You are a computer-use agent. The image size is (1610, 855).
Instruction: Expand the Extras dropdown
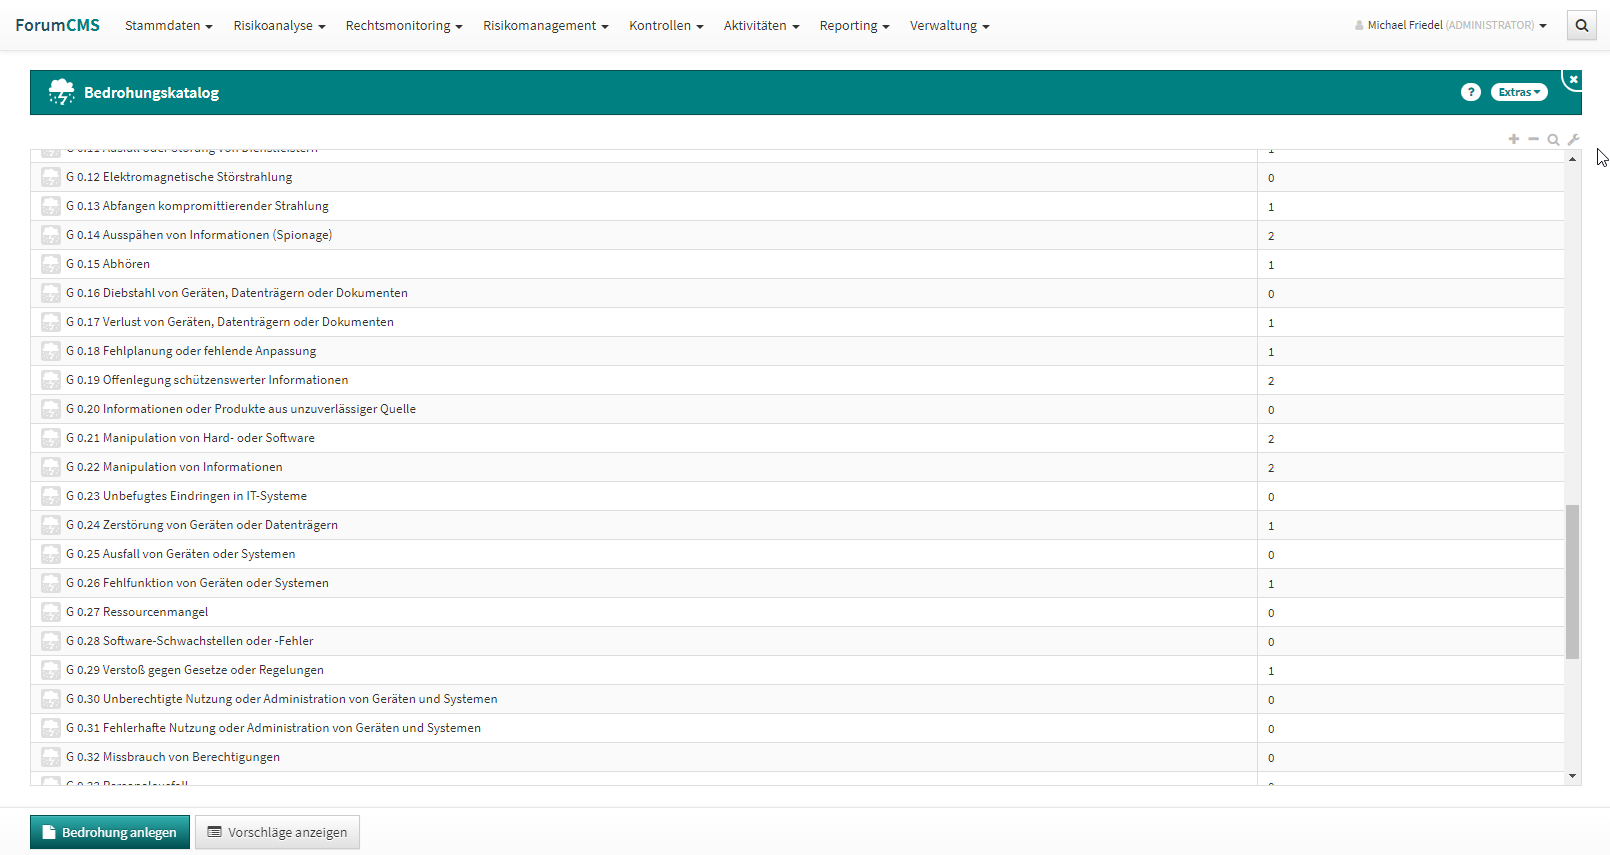1519,92
